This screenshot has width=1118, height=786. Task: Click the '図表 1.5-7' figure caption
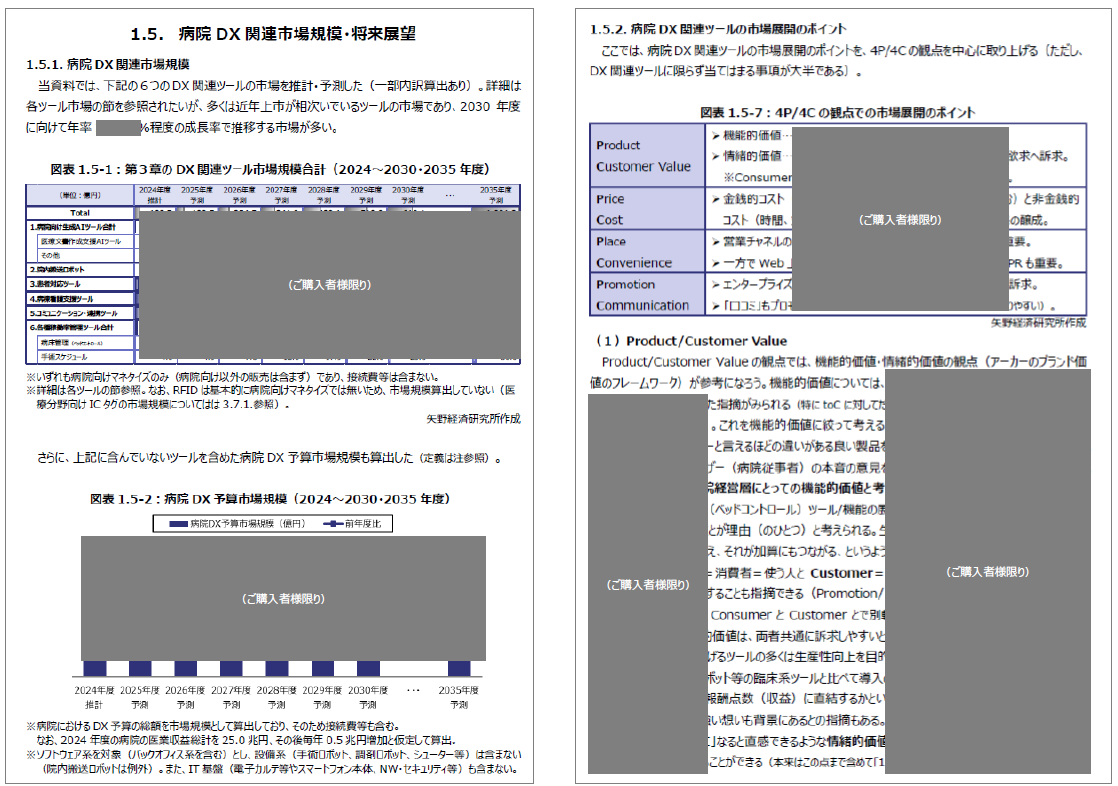(837, 112)
